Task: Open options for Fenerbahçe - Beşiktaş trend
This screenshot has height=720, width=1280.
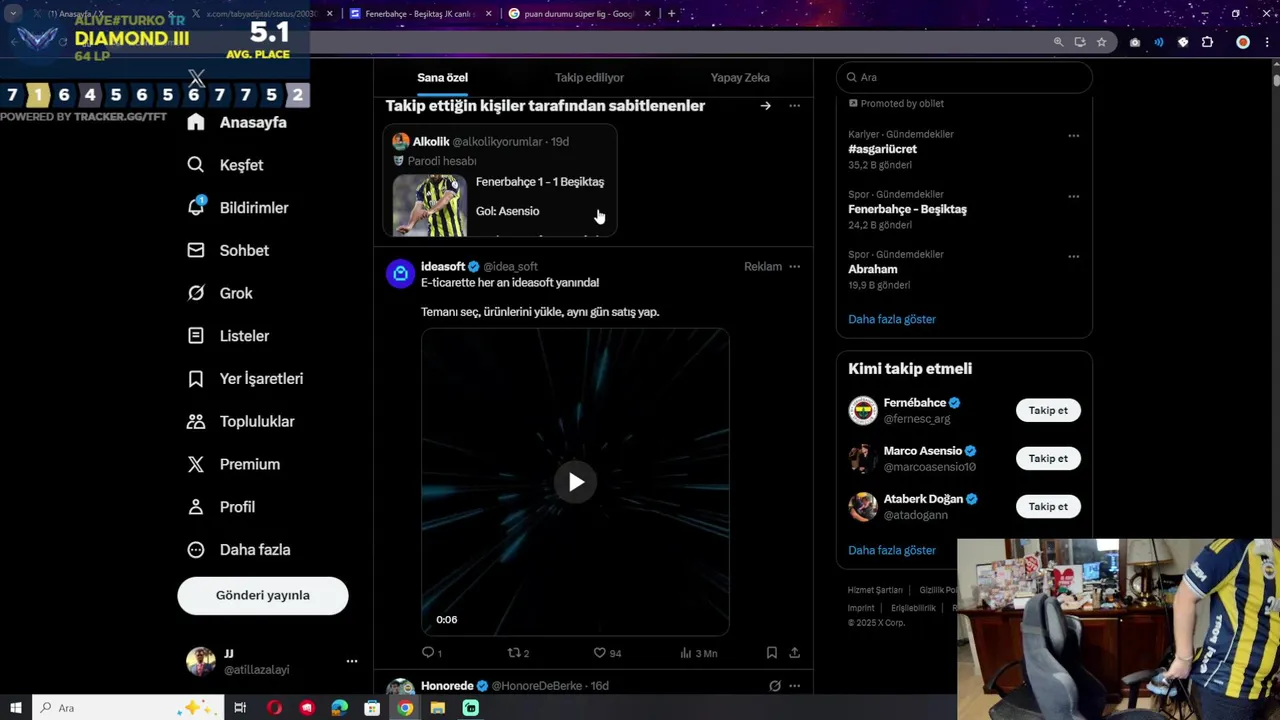Action: coord(1073,196)
